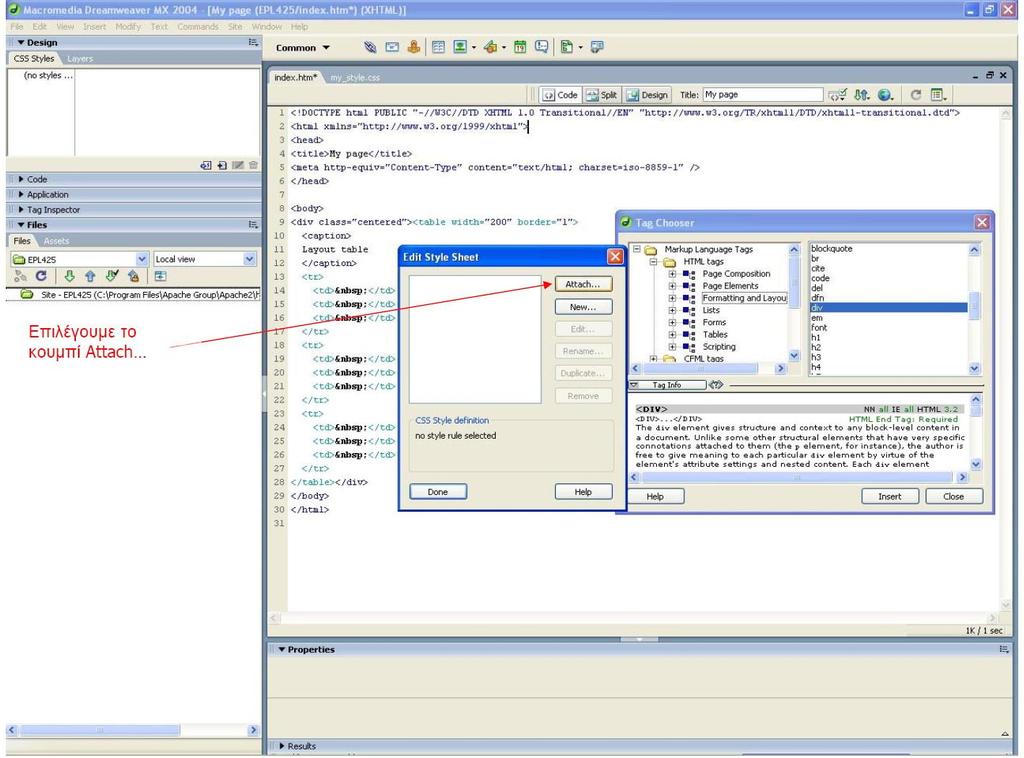The image size is (1024, 758).
Task: Insert an email link from the toolbar
Action: pyautogui.click(x=392, y=47)
